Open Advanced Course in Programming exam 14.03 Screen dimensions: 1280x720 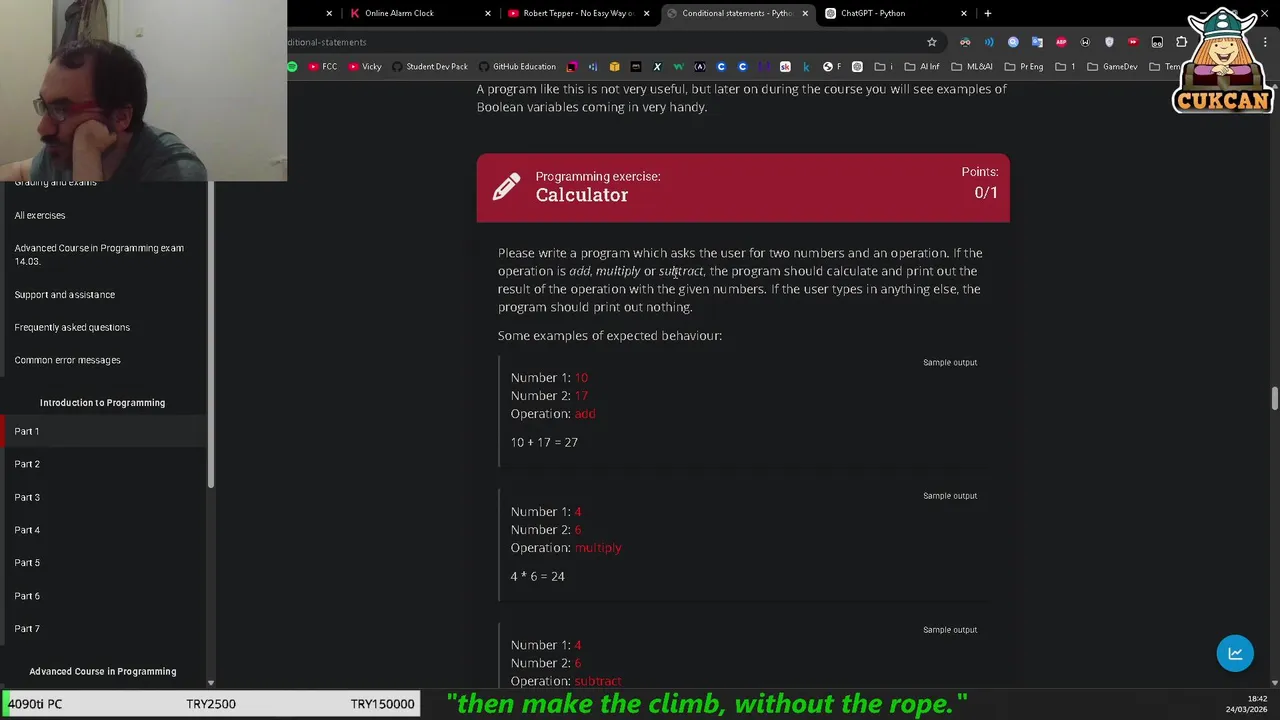click(99, 254)
